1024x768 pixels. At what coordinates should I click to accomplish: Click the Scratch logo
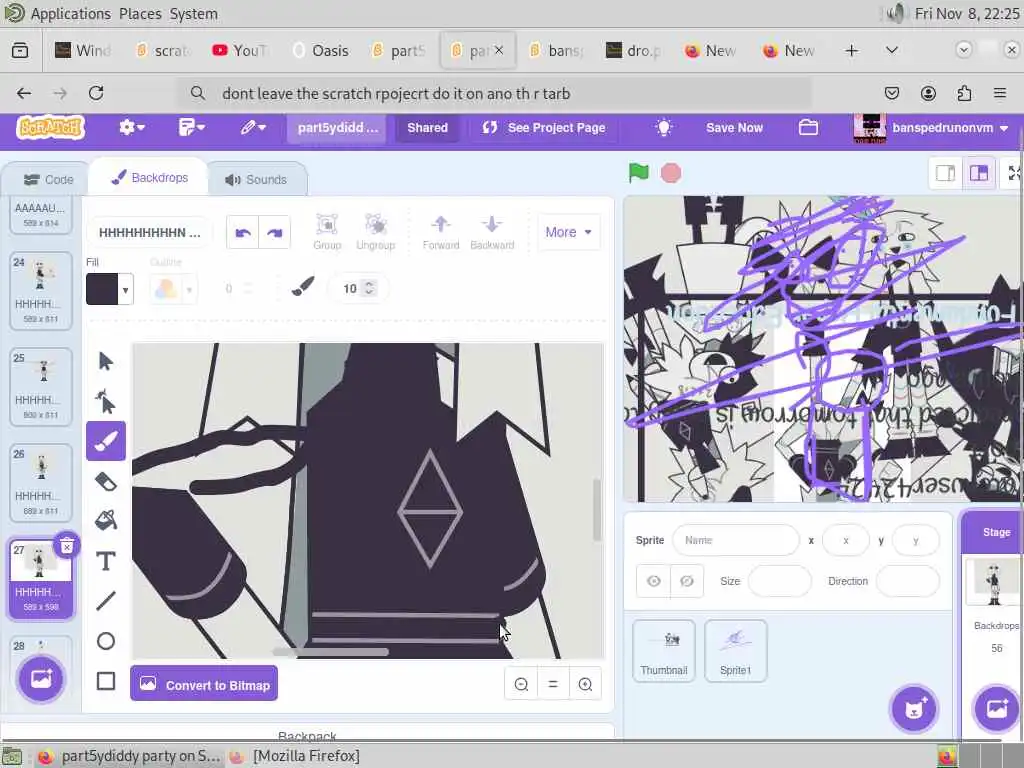(x=50, y=127)
